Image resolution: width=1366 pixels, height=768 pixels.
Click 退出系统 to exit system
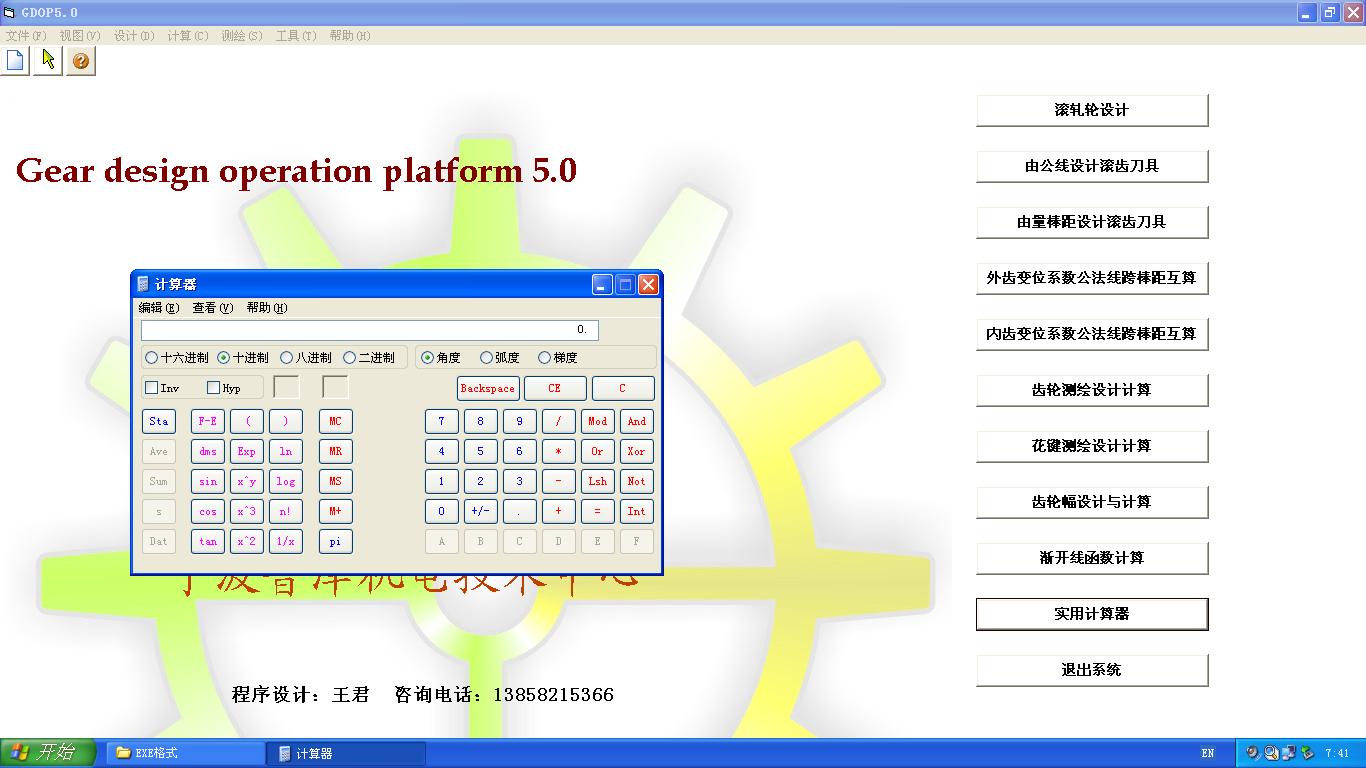tap(1092, 670)
